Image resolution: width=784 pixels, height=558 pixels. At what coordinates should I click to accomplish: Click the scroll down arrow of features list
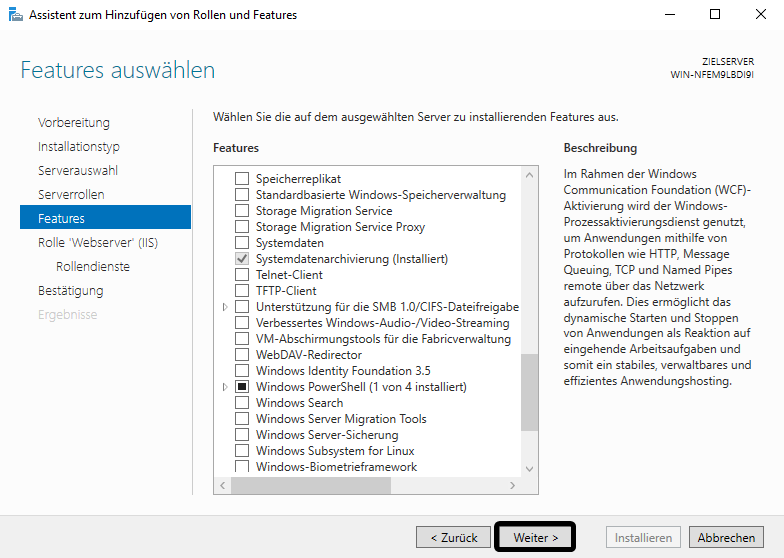pyautogui.click(x=530, y=469)
